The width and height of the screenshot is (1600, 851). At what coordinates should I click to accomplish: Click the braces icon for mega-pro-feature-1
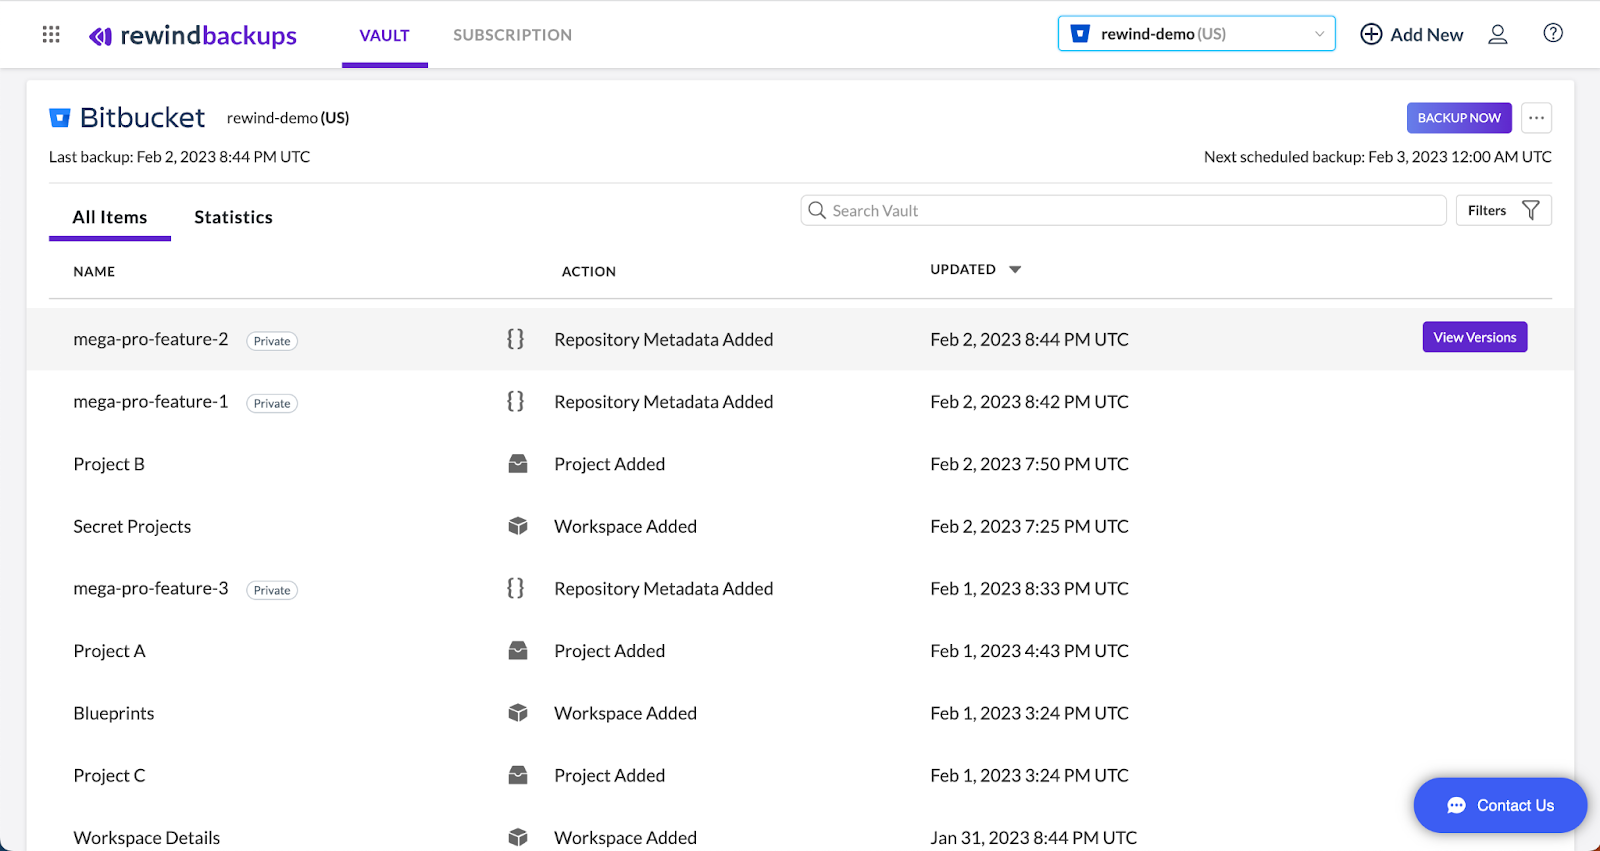click(x=516, y=401)
